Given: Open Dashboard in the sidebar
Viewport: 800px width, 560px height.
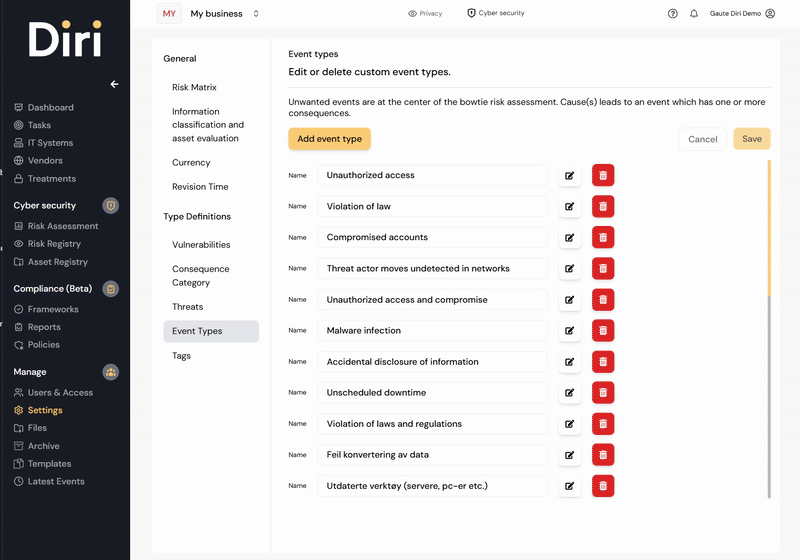Looking at the screenshot, I should pos(44,107).
